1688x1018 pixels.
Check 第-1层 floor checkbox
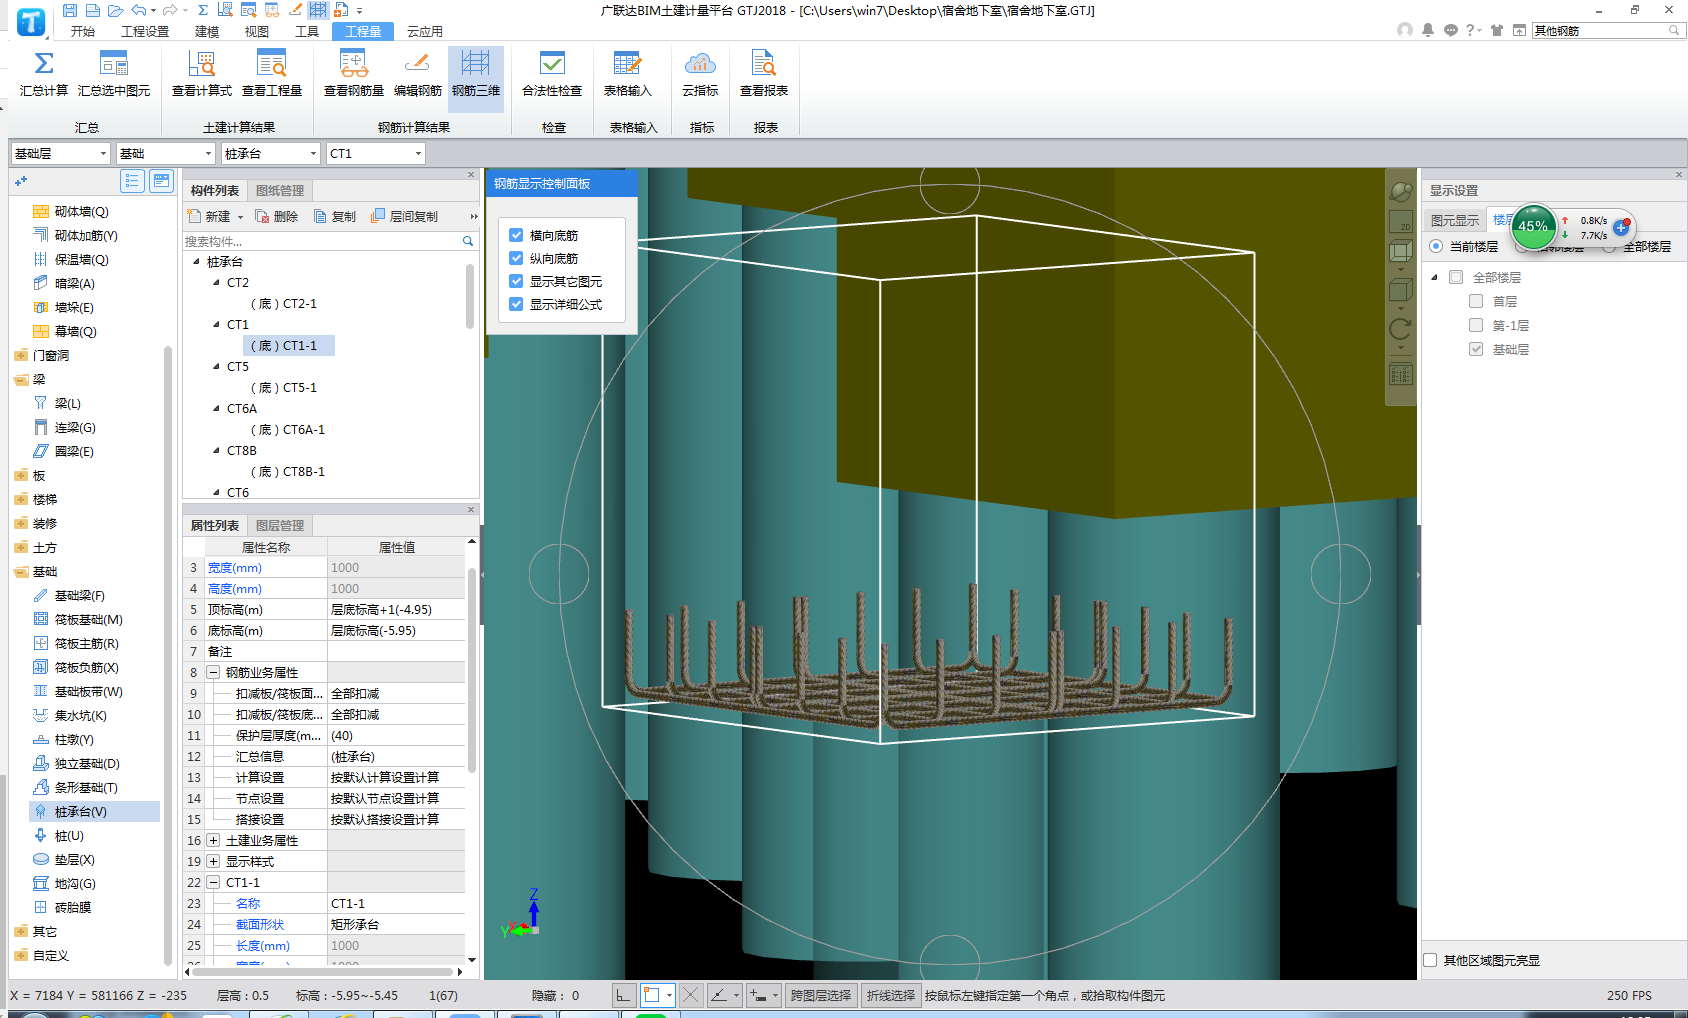tap(1476, 325)
